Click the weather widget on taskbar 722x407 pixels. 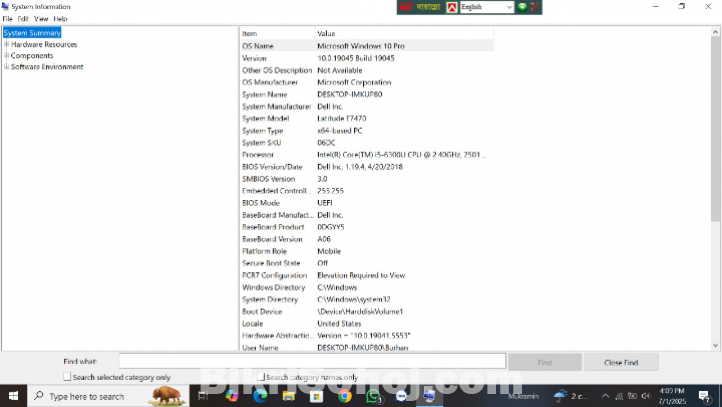[x=570, y=396]
